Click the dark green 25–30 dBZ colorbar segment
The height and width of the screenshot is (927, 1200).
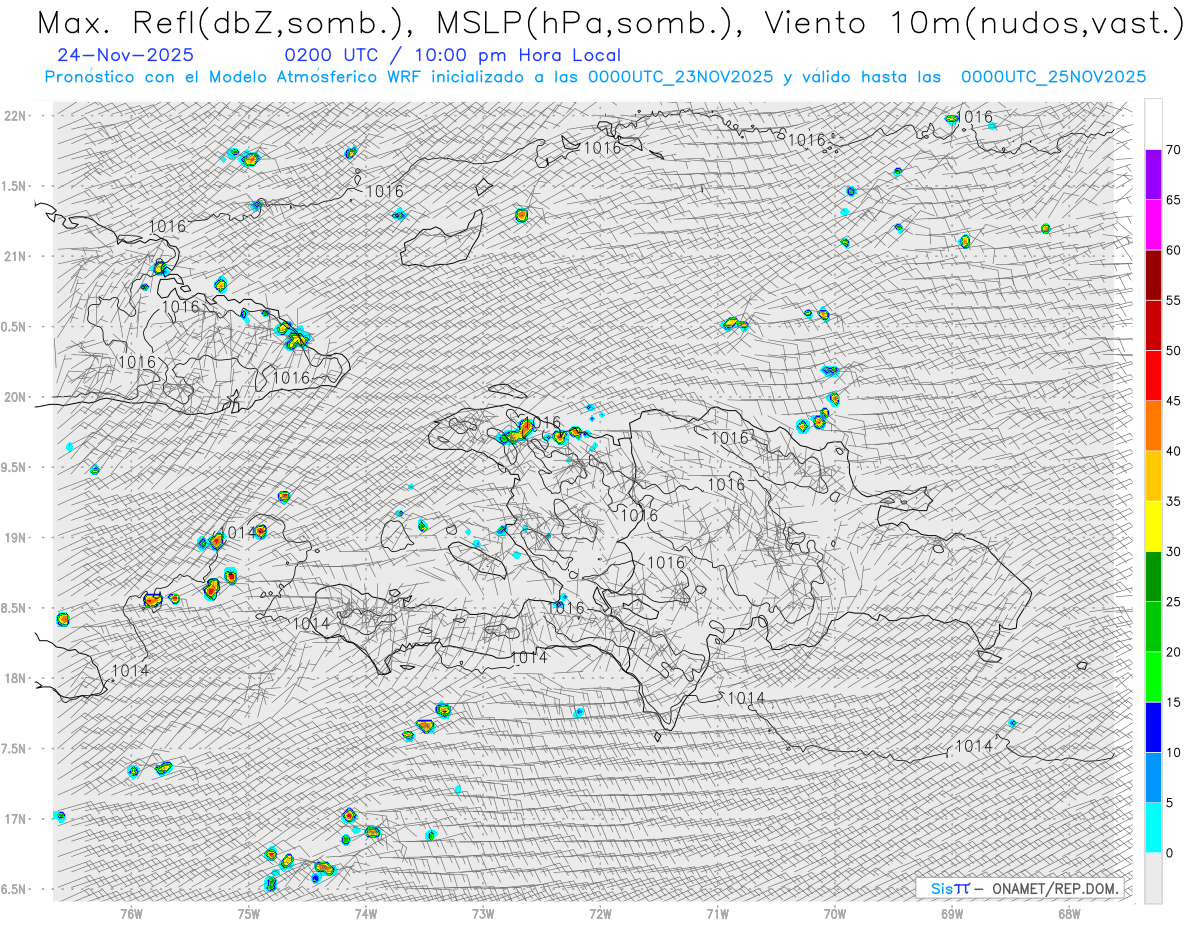click(1153, 577)
